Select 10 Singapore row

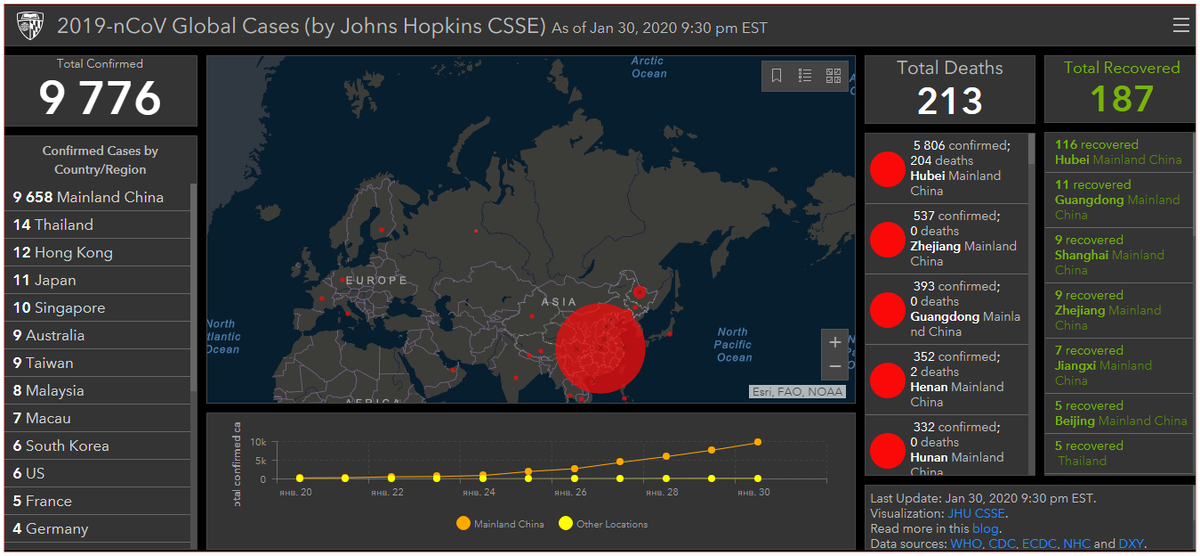click(x=97, y=308)
